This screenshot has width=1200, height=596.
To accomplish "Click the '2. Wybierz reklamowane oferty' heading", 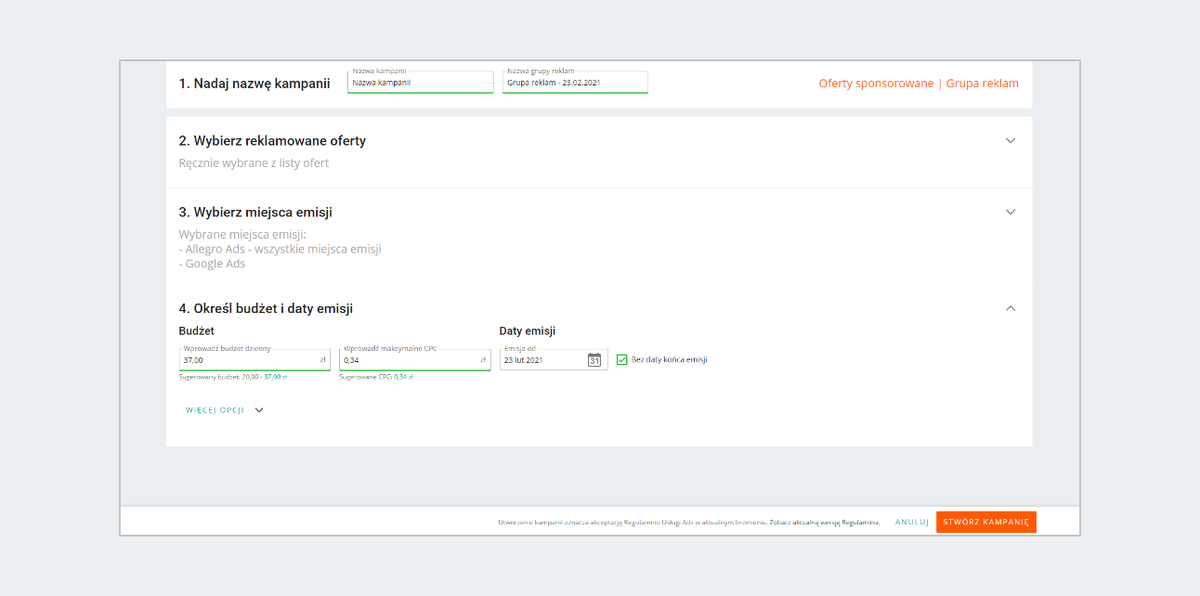I will (x=272, y=141).
